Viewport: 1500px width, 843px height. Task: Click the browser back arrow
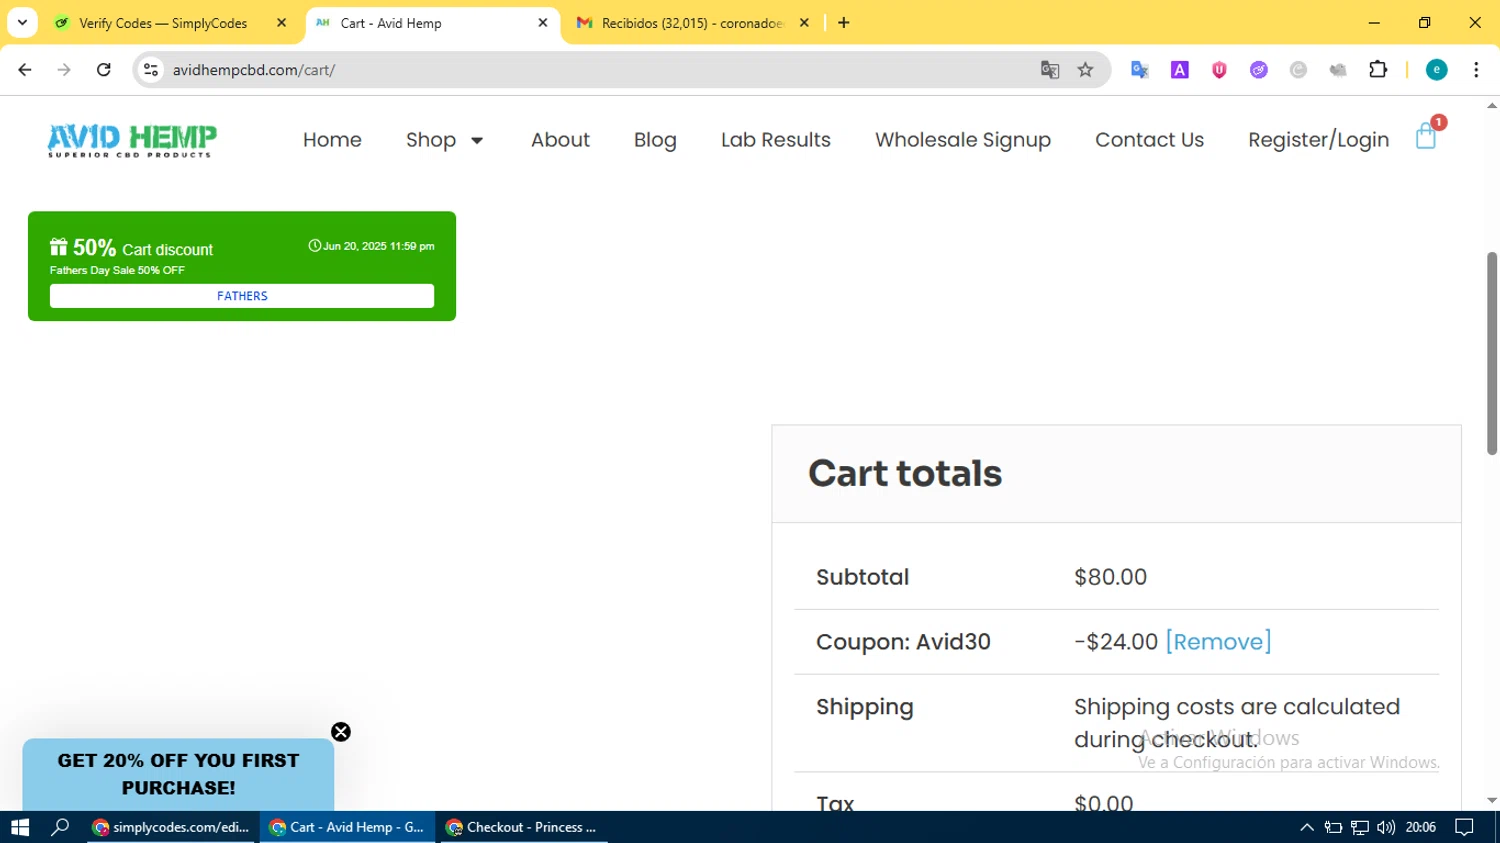point(25,70)
